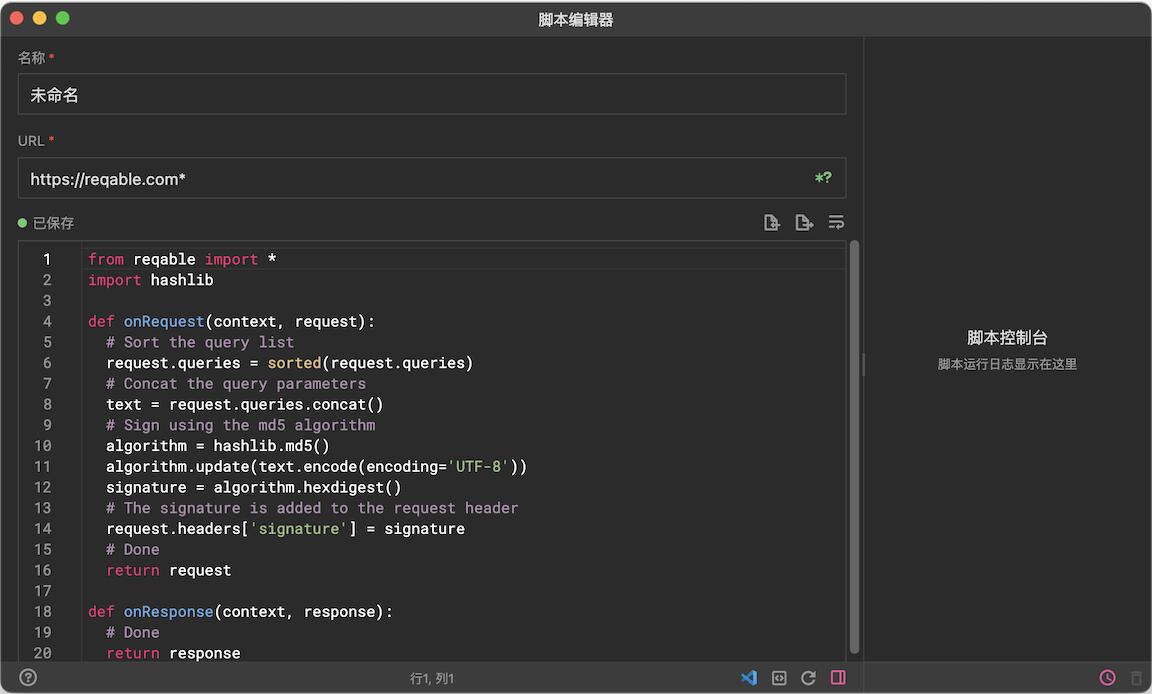Click the import script file icon
The height and width of the screenshot is (694, 1152).
[x=771, y=223]
